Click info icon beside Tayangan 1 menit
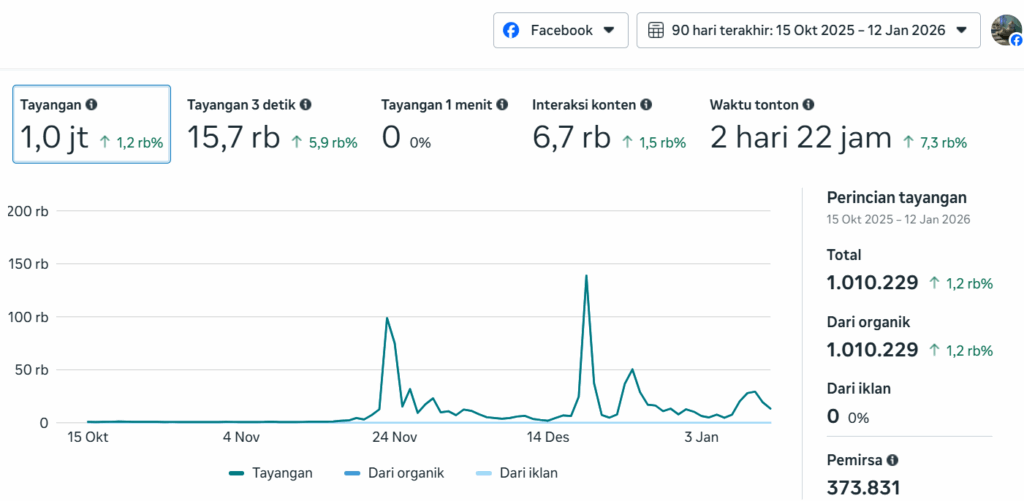The image size is (1024, 501). (x=502, y=104)
